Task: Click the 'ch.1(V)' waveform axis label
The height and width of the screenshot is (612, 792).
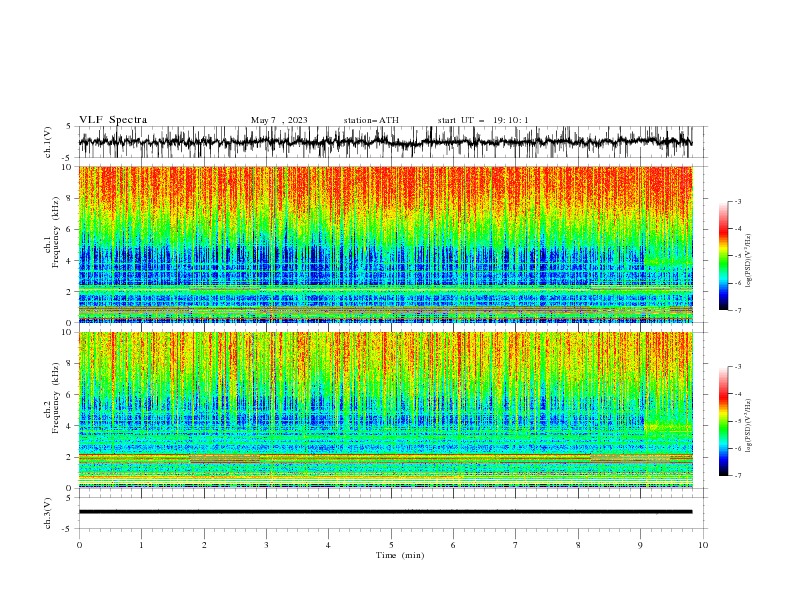Action: [48, 142]
